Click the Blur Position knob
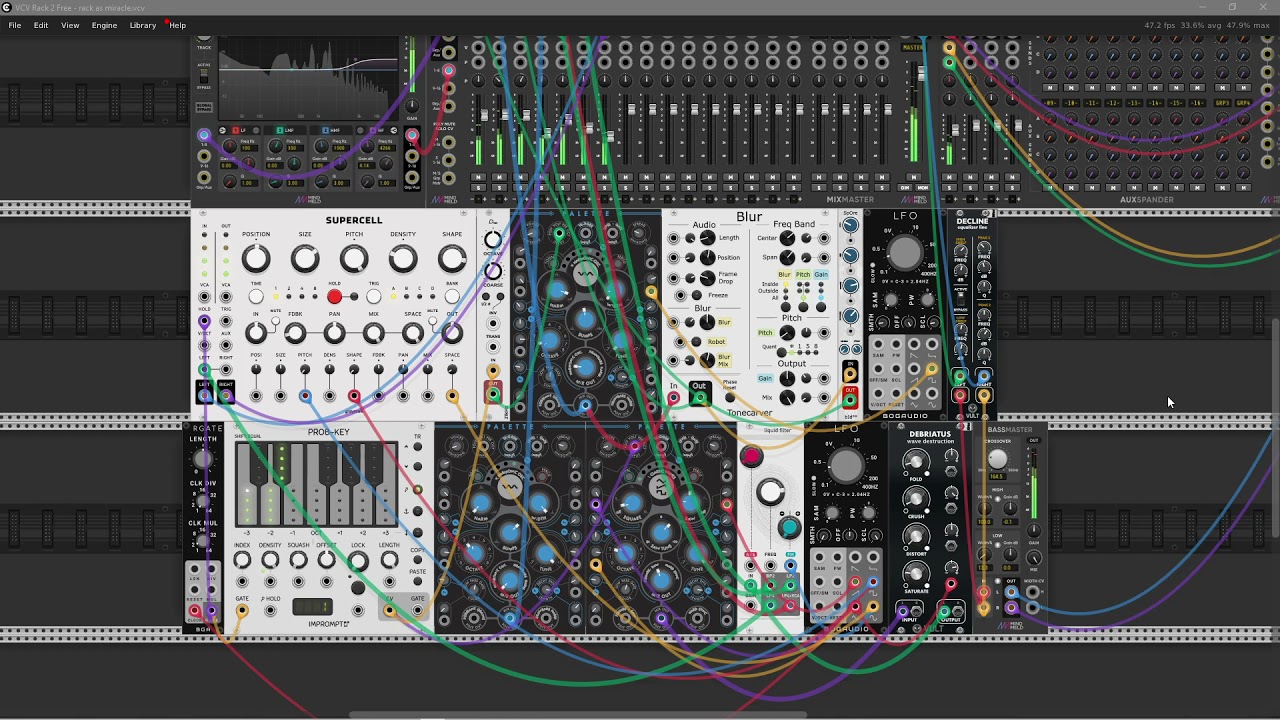The width and height of the screenshot is (1280, 720). 707,257
